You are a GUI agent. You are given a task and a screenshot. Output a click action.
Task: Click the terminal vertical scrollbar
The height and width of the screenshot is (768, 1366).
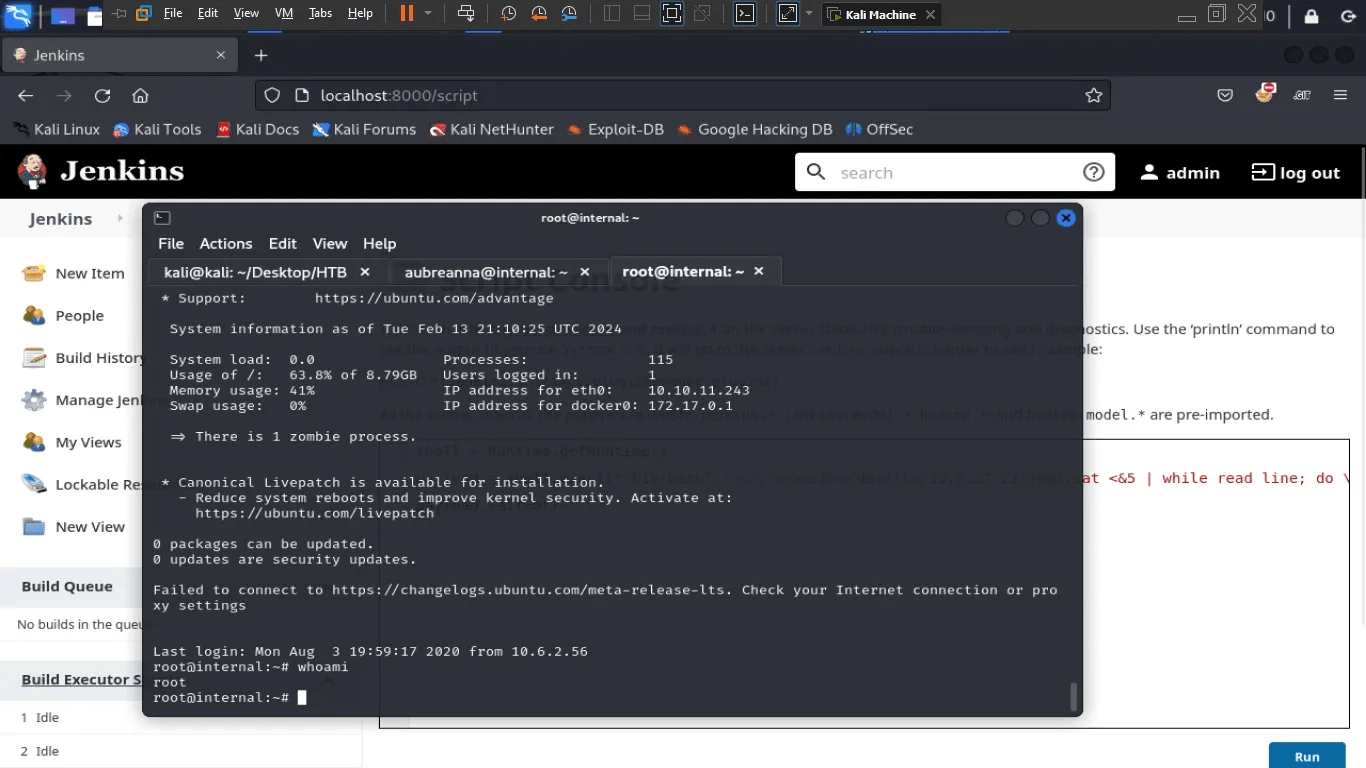pyautogui.click(x=1075, y=696)
